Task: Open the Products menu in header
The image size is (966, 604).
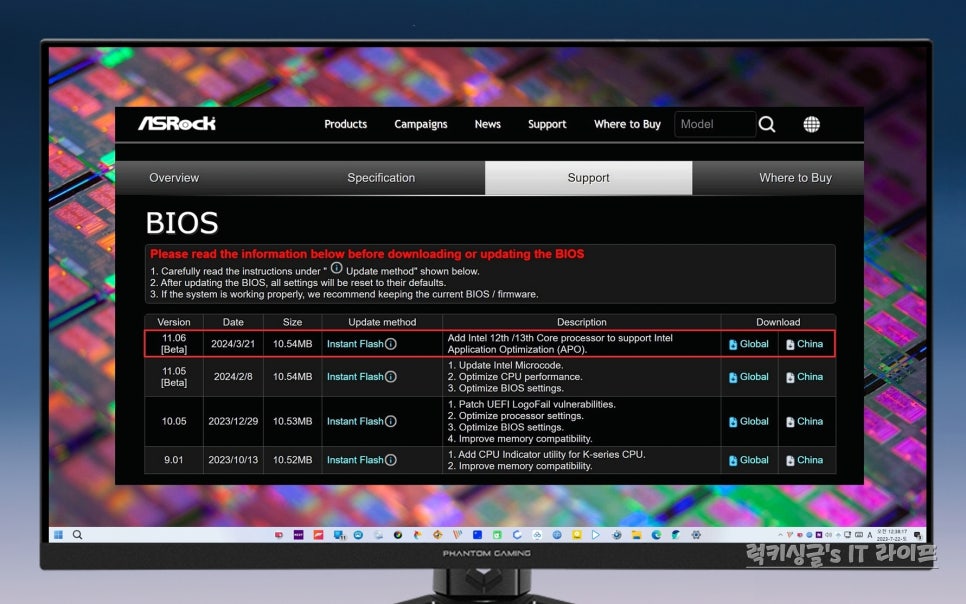Action: coord(345,124)
